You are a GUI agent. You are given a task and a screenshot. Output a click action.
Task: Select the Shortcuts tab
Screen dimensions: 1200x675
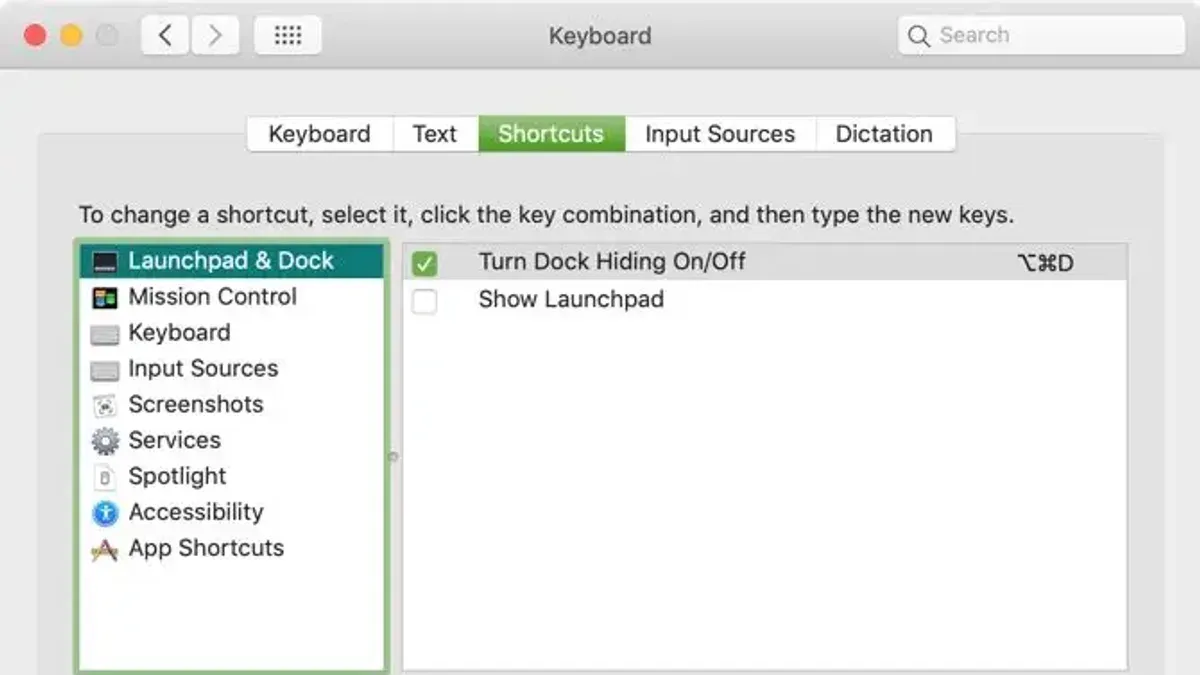(552, 134)
